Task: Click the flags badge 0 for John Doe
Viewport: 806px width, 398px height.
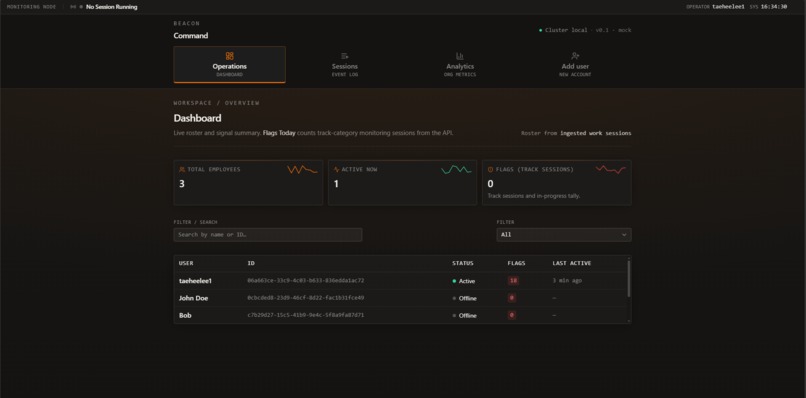Action: click(512, 298)
